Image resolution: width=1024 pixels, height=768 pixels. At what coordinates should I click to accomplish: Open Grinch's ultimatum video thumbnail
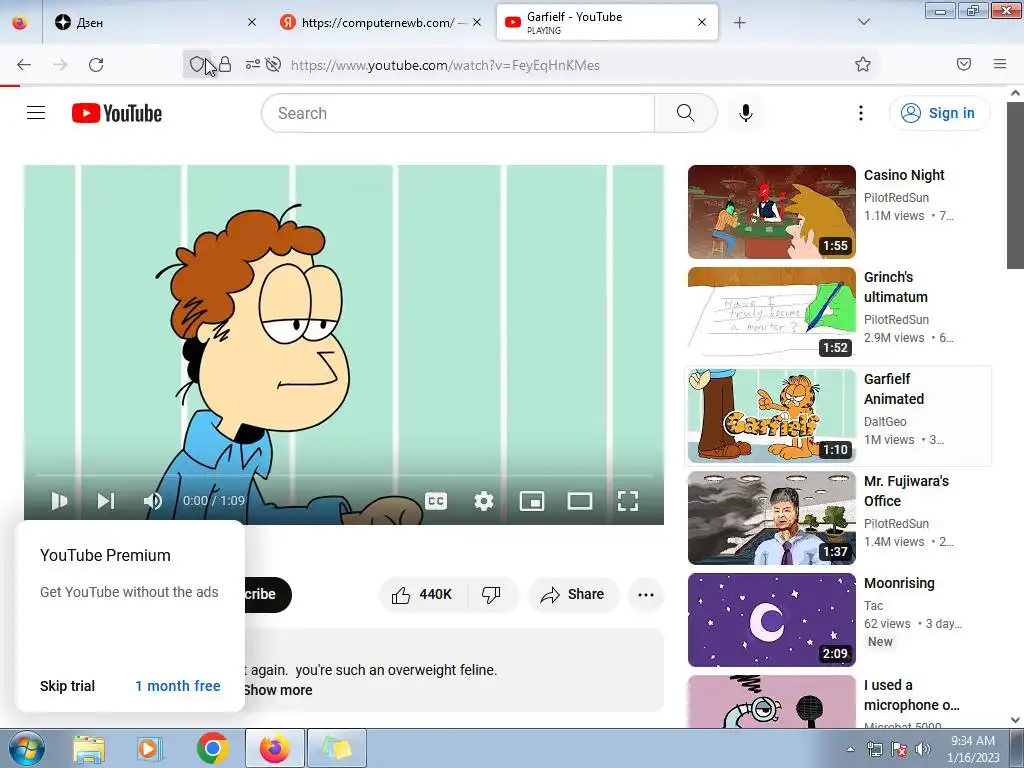pyautogui.click(x=771, y=313)
